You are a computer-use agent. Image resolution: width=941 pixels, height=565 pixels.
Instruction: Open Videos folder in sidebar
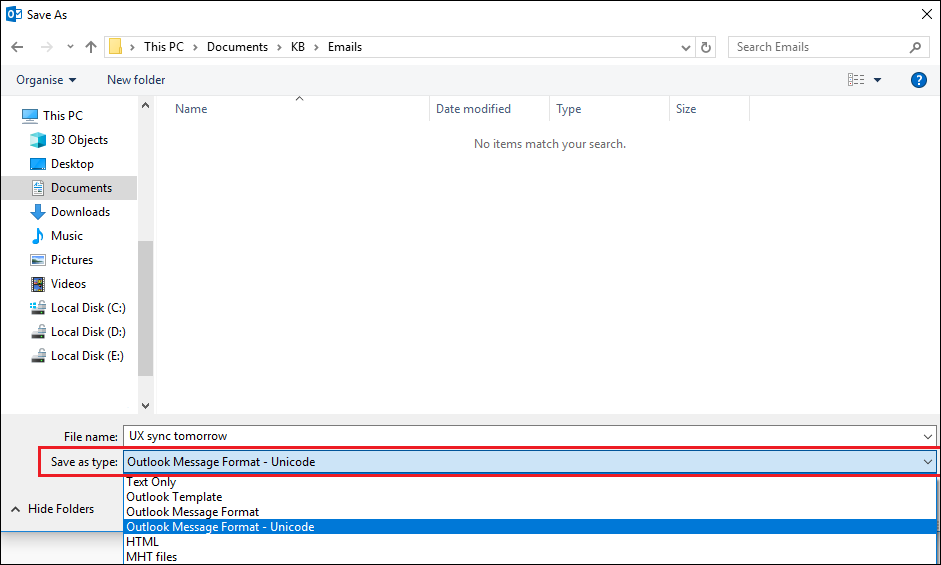pyautogui.click(x=68, y=284)
